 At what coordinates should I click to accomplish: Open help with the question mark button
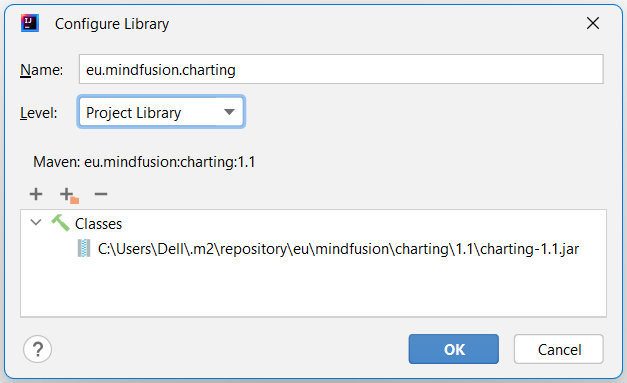pyautogui.click(x=37, y=349)
